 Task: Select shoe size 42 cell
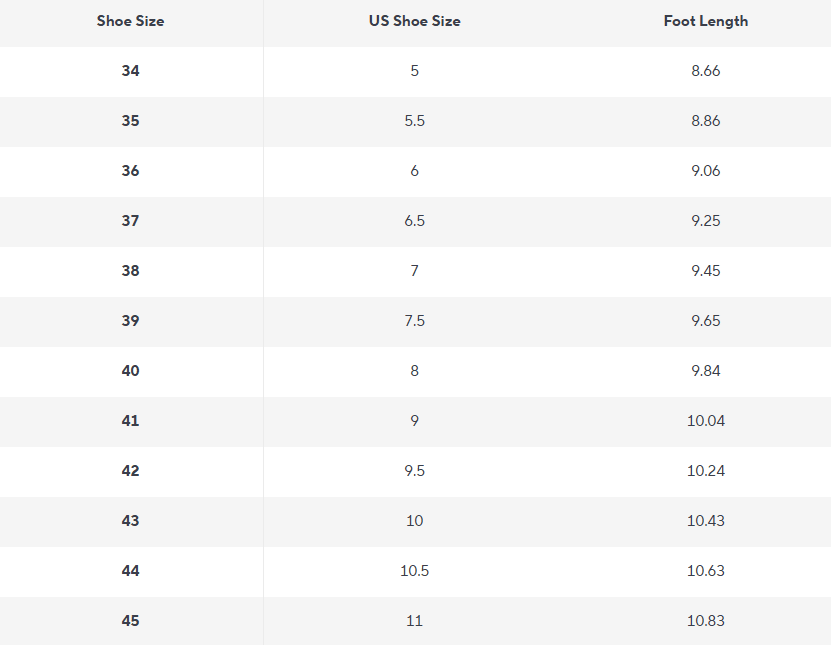pyautogui.click(x=130, y=471)
